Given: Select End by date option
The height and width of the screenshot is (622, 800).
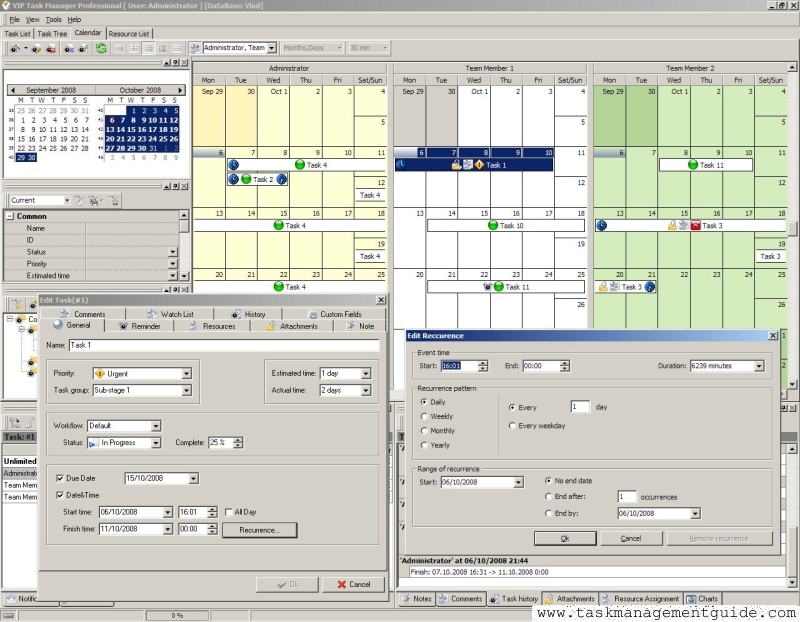Looking at the screenshot, I should 548,513.
